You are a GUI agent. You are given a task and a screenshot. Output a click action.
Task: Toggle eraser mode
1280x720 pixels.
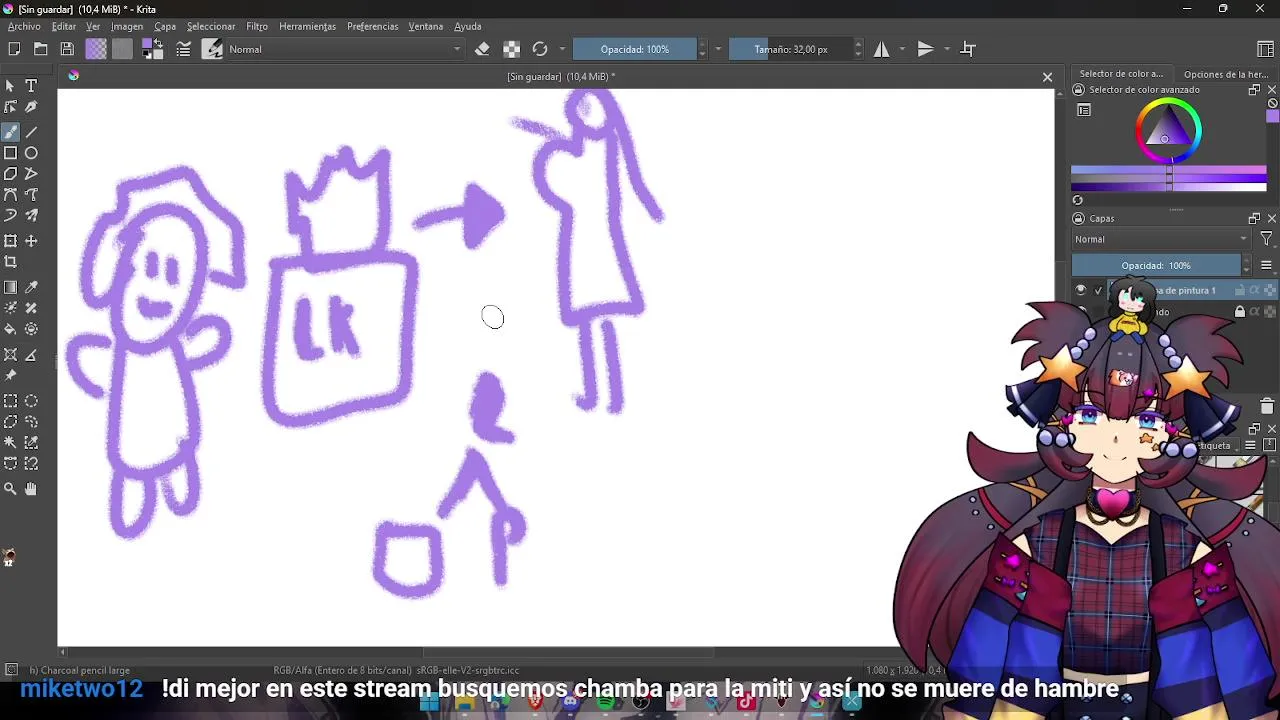tap(482, 49)
